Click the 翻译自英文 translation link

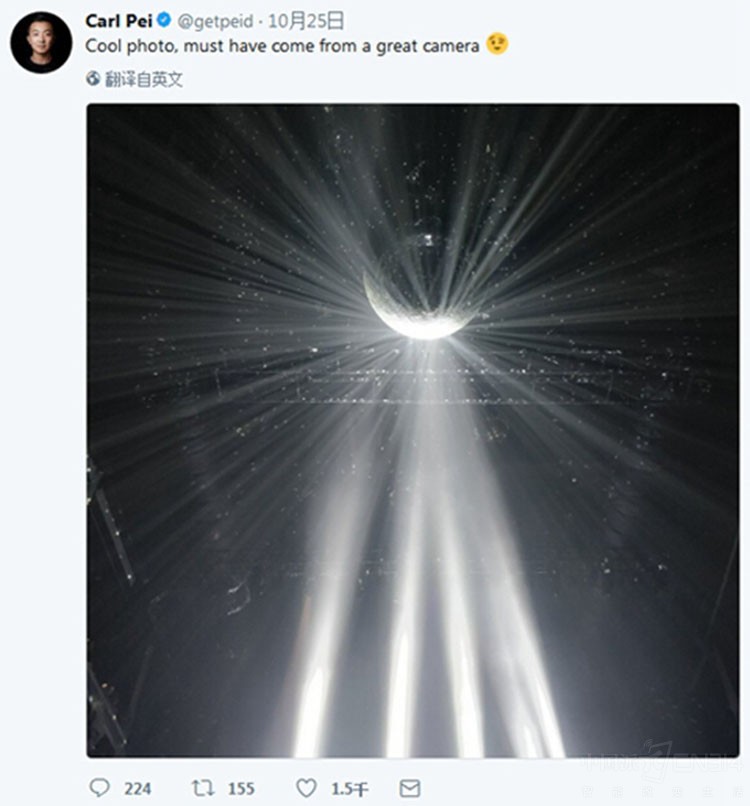144,79
